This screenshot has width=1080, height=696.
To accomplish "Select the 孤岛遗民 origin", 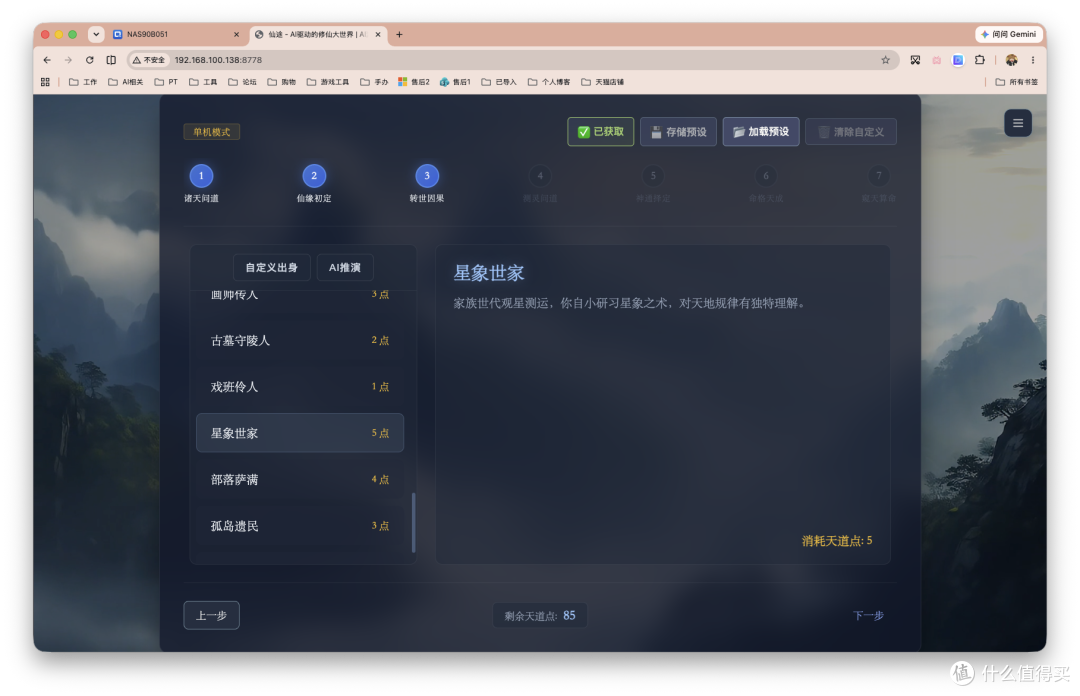I will 300,526.
